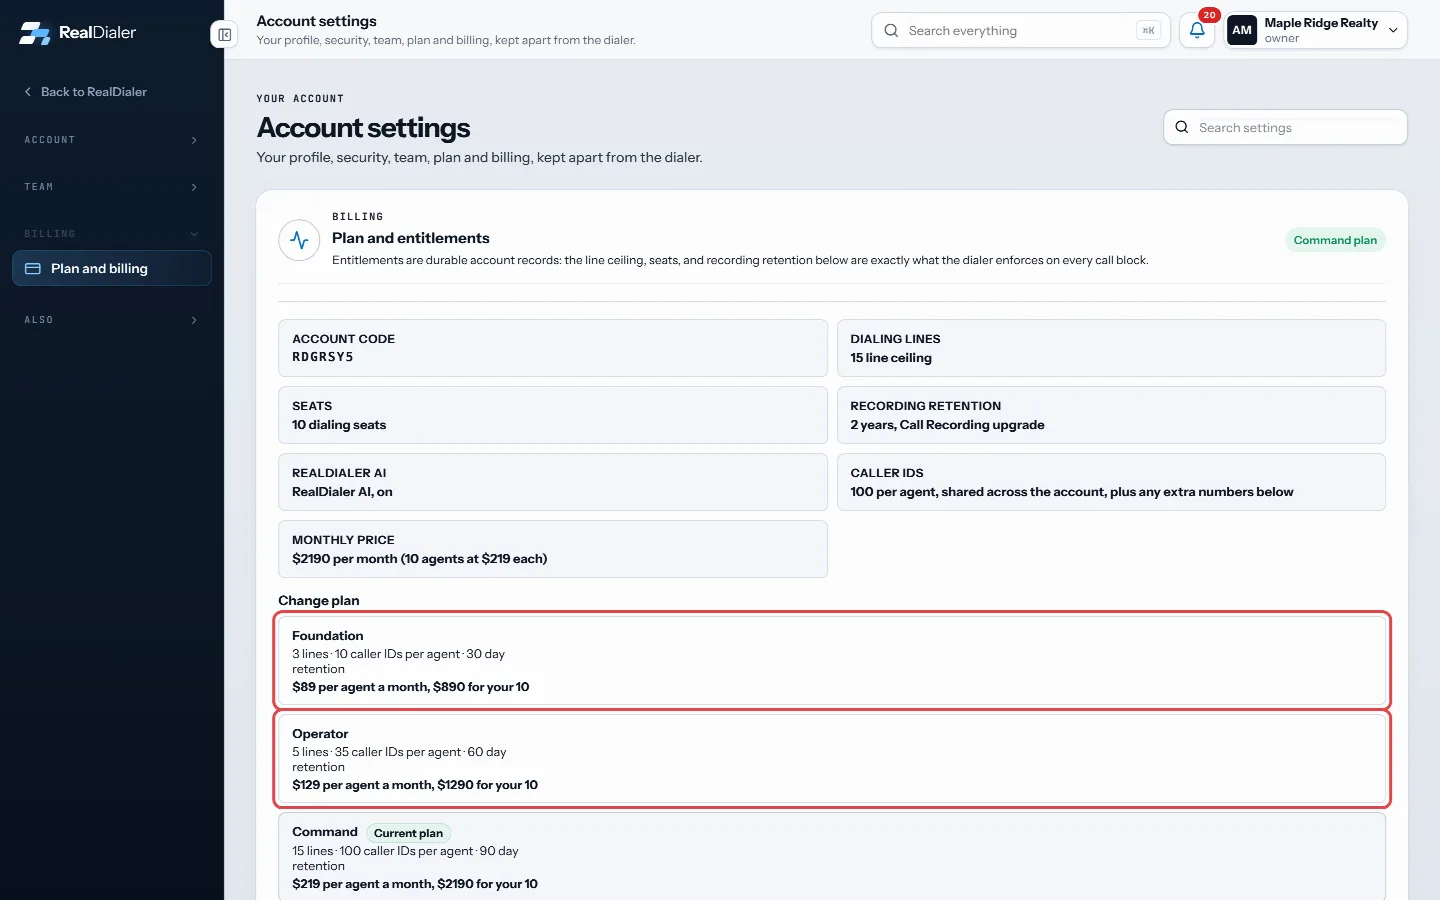Collapse the sidebar panel toggle icon

225,35
